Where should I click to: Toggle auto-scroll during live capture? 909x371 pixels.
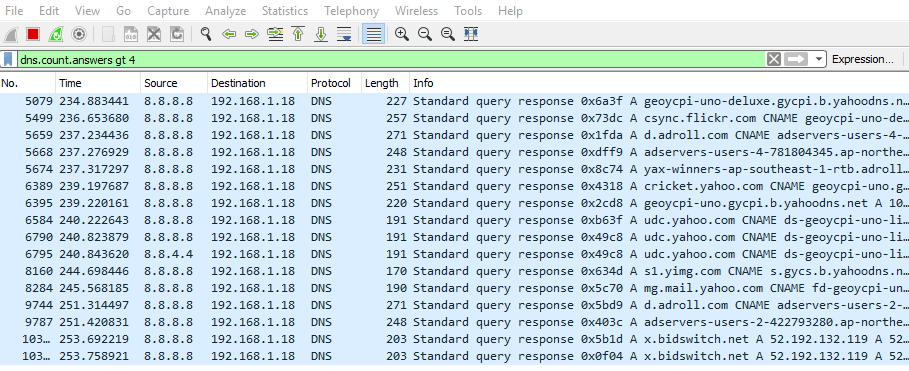(x=344, y=34)
